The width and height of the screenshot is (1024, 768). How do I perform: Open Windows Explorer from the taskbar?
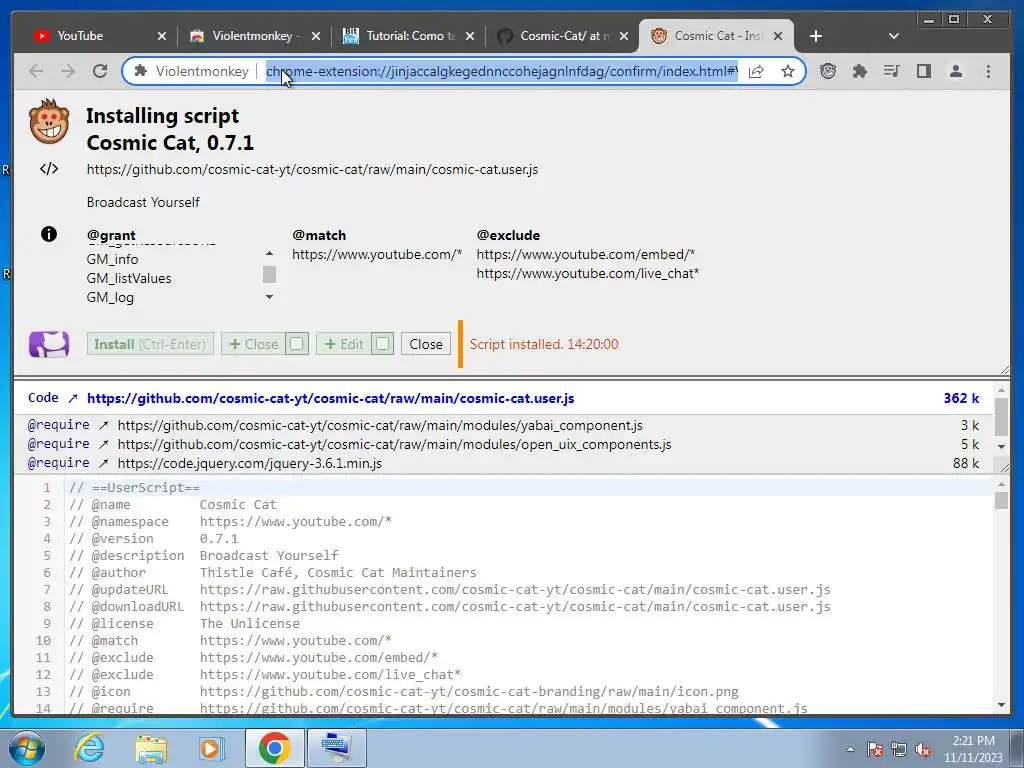click(x=151, y=748)
